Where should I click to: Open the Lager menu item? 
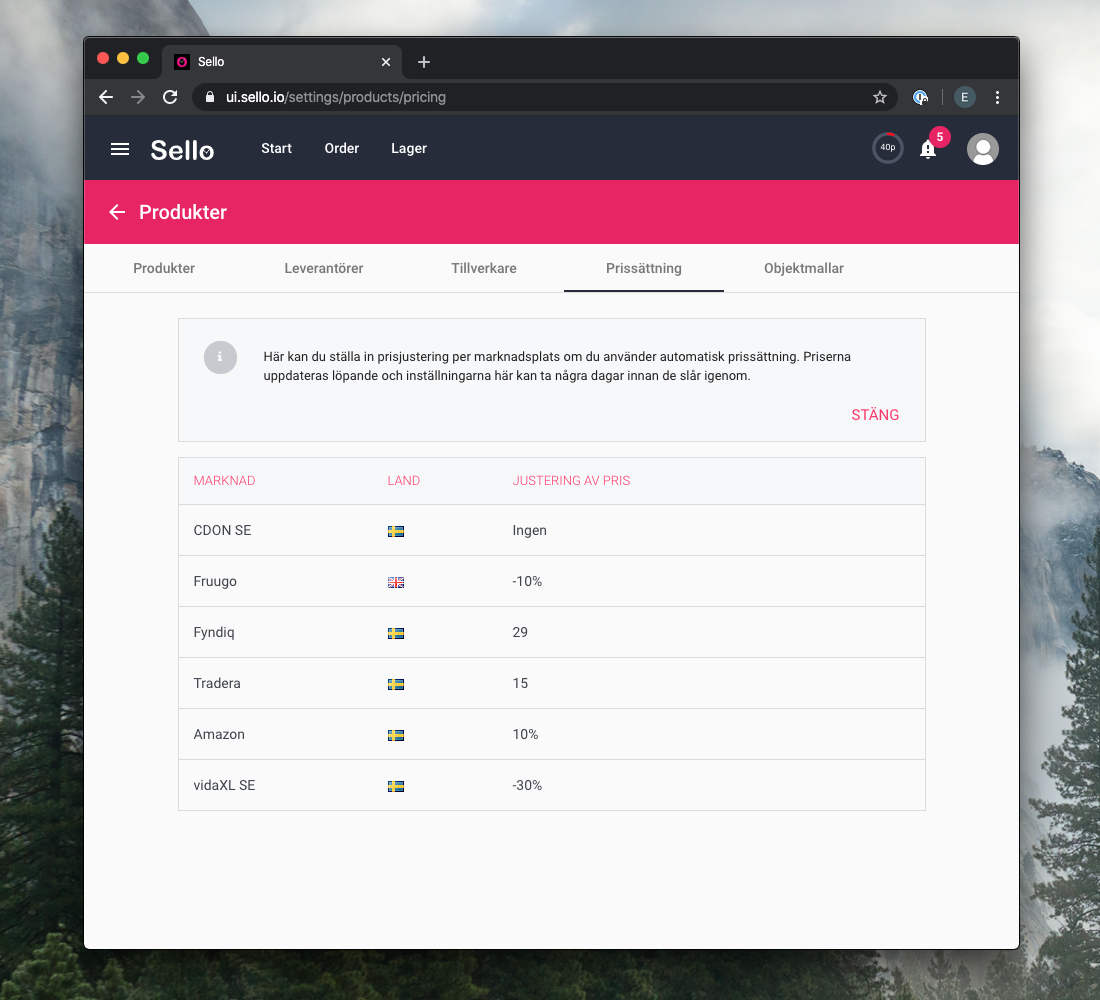click(x=409, y=148)
